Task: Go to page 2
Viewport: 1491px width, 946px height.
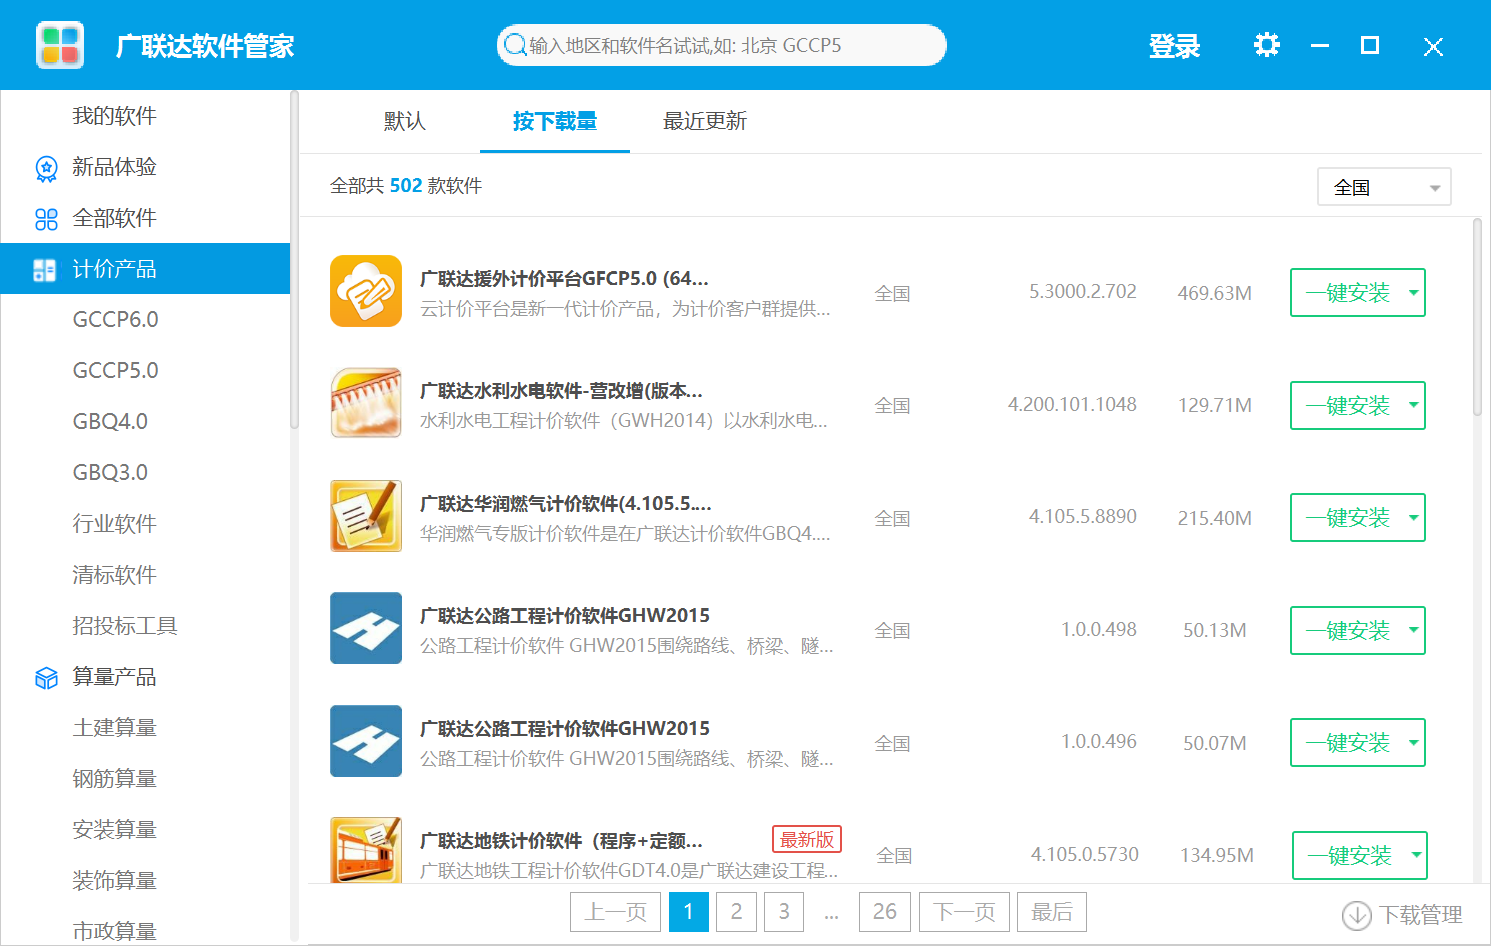Action: coord(736,912)
